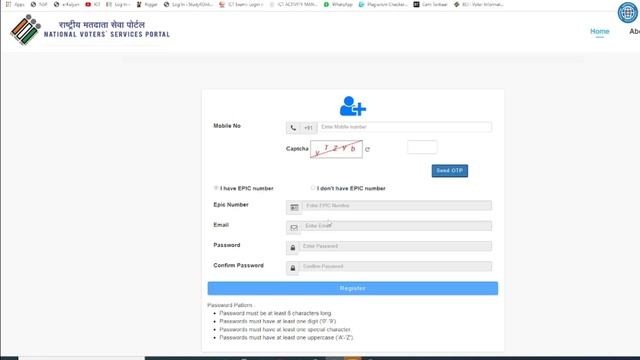
Task: Go to the Home menu item
Action: (x=599, y=31)
